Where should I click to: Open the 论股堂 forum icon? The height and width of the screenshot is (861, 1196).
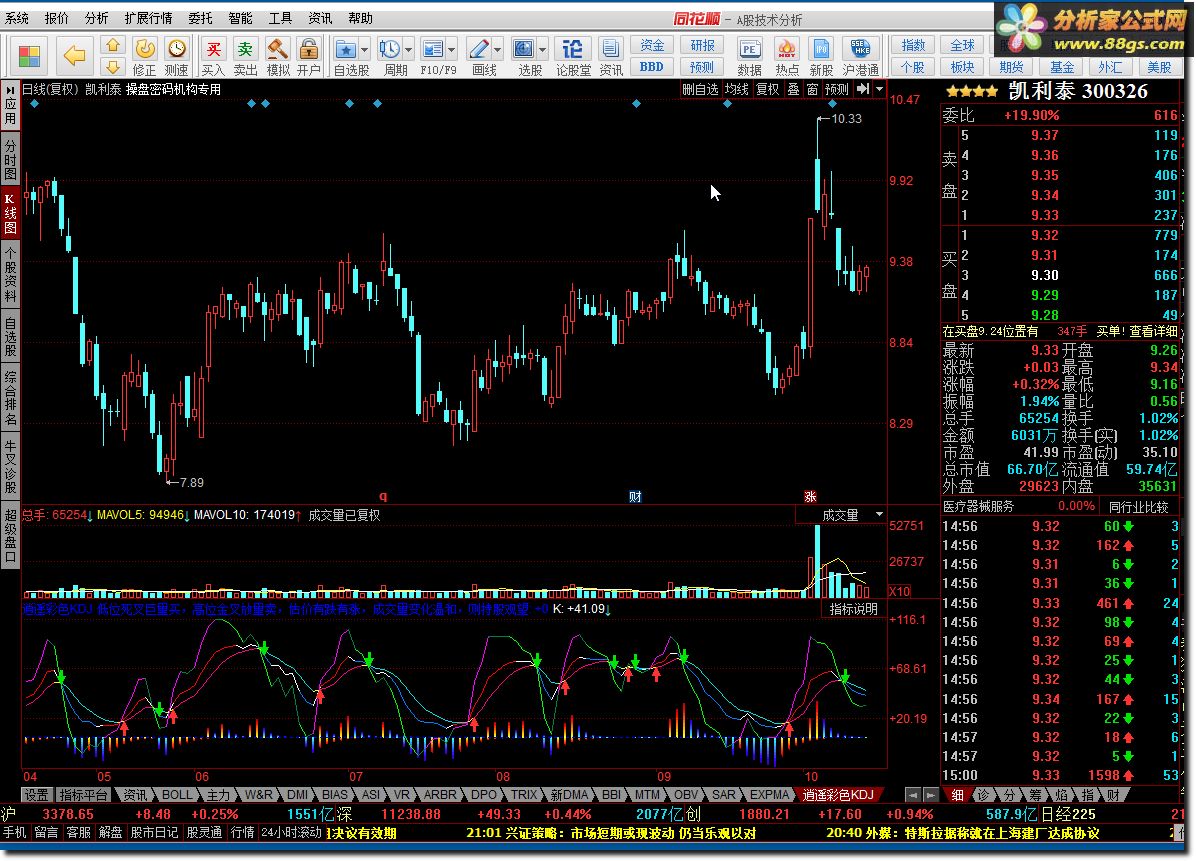(572, 50)
